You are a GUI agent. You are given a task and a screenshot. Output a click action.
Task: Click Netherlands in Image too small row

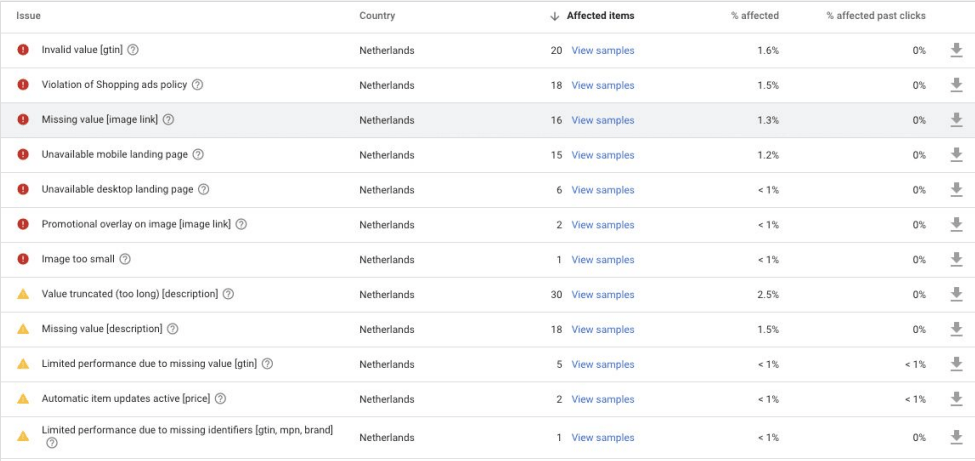[386, 259]
